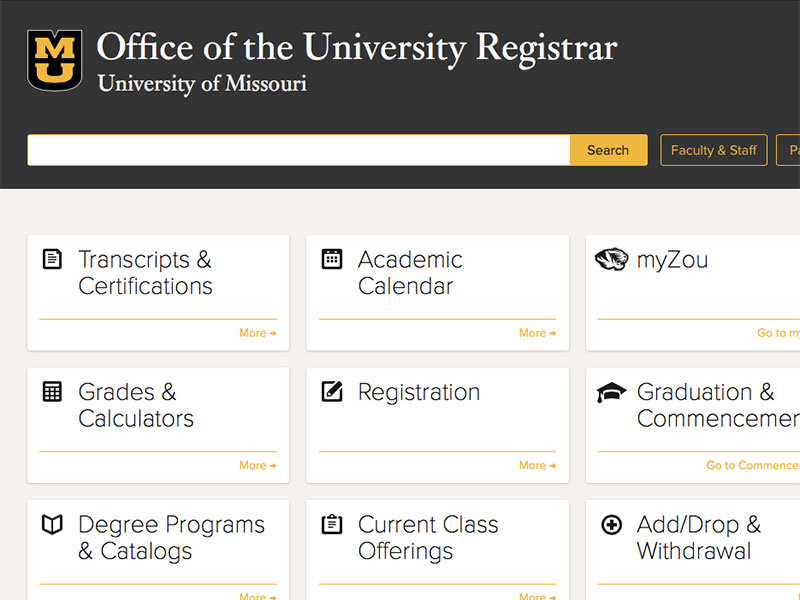Viewport: 800px width, 600px height.
Task: Click the Grades & Calculators calculator icon
Action: coord(52,391)
